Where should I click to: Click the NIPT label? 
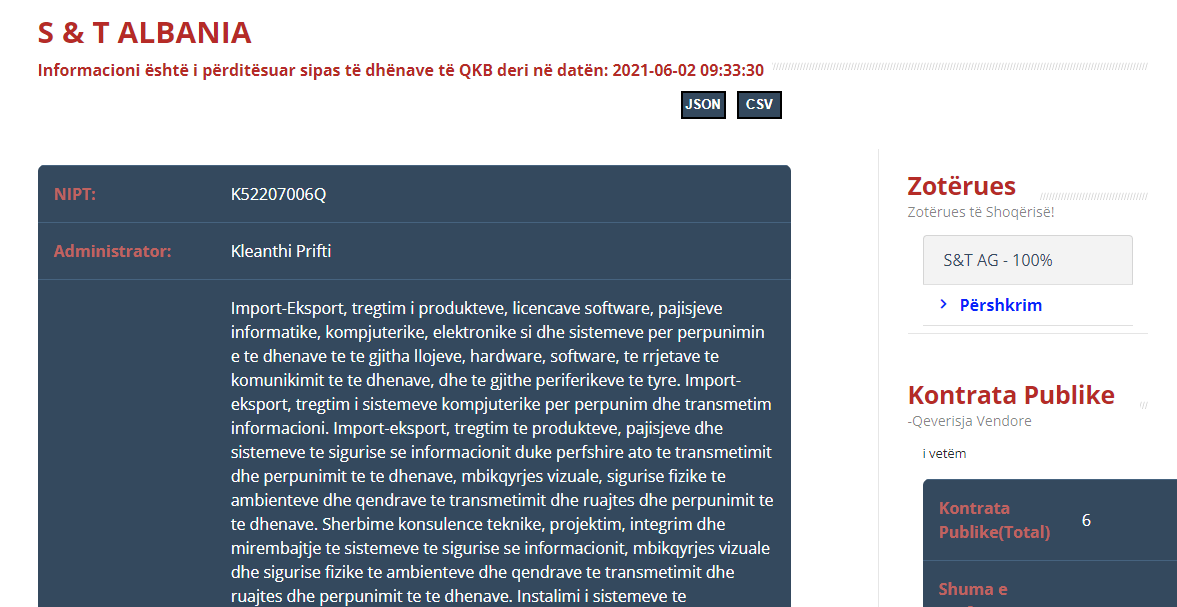[75, 194]
